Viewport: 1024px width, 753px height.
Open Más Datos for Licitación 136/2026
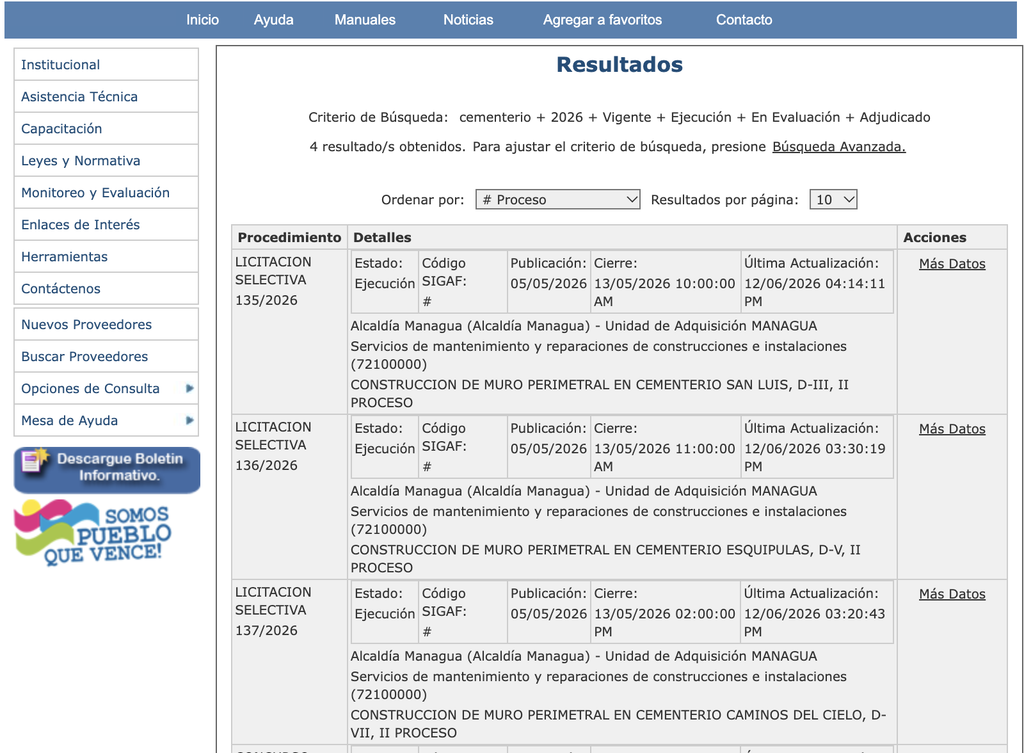point(952,429)
